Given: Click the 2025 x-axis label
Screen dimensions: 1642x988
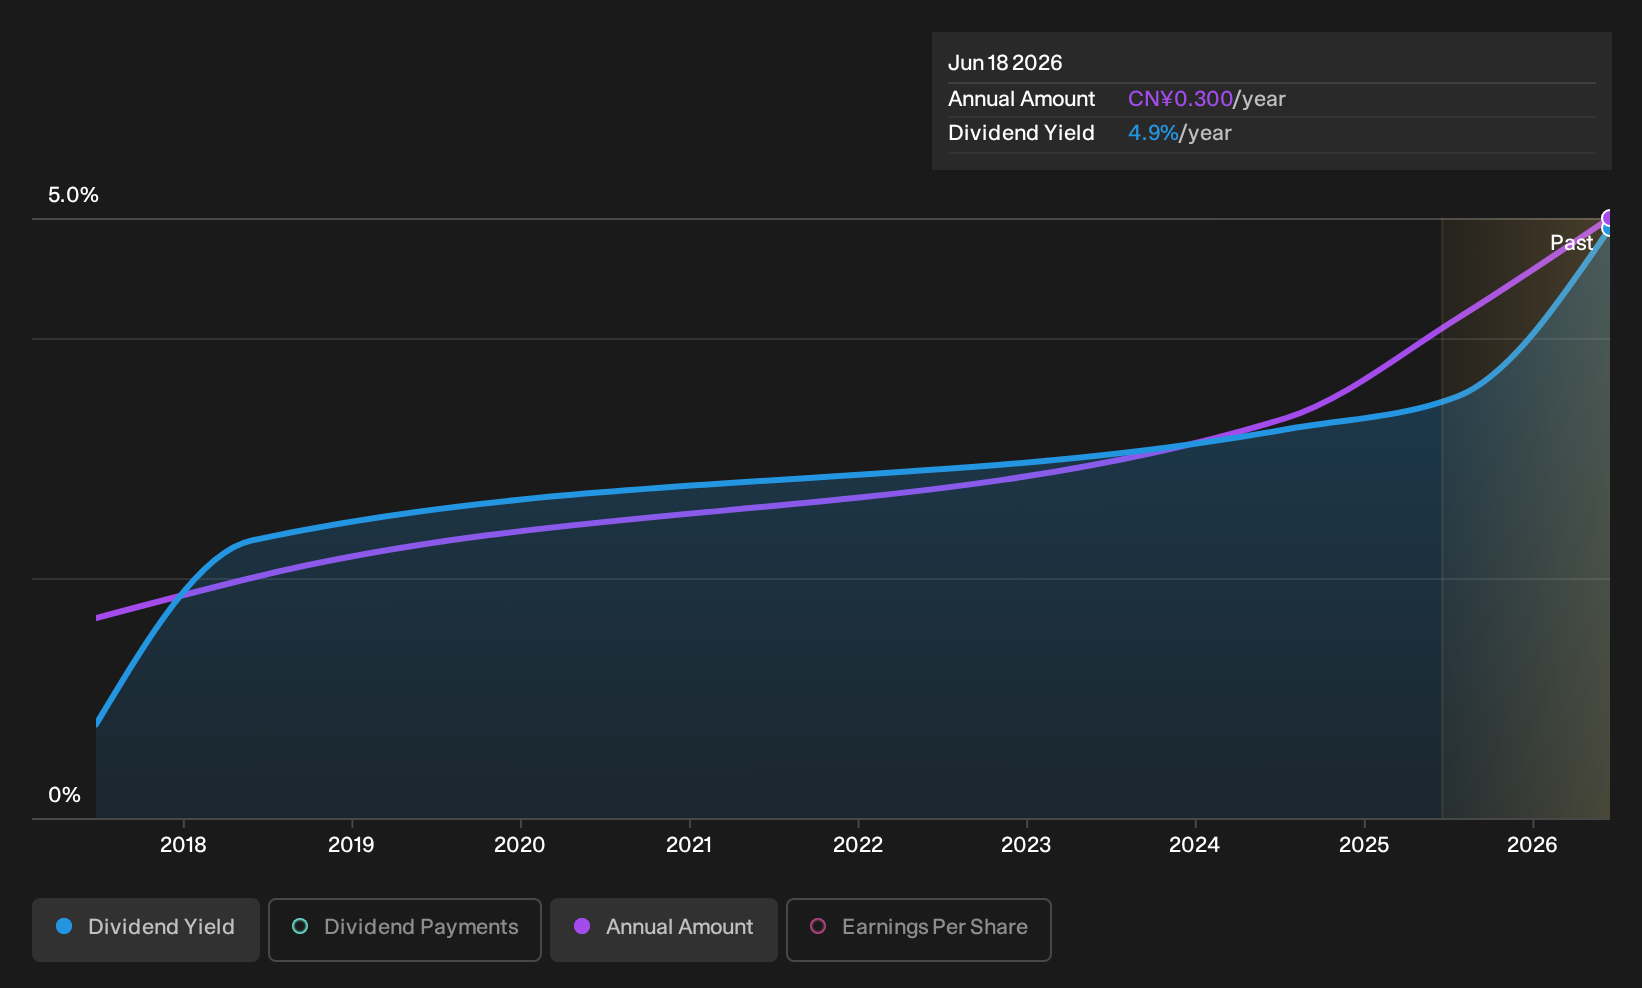Looking at the screenshot, I should click(1364, 845).
